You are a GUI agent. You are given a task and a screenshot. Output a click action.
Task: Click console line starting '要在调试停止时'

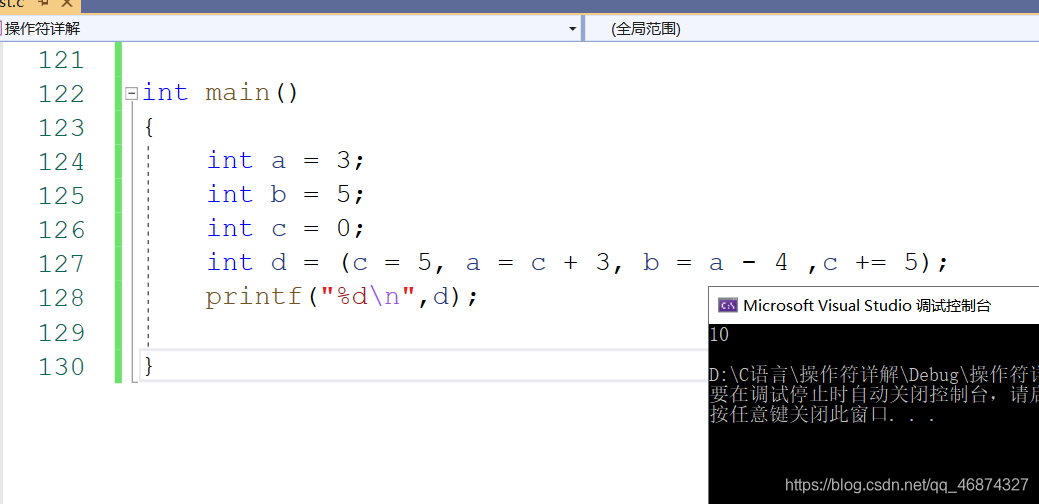[x=874, y=395]
